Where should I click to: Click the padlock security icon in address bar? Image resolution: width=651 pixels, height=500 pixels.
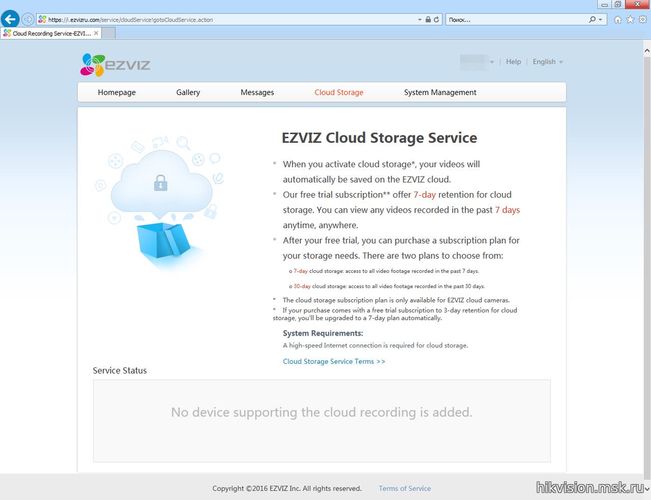(428, 20)
